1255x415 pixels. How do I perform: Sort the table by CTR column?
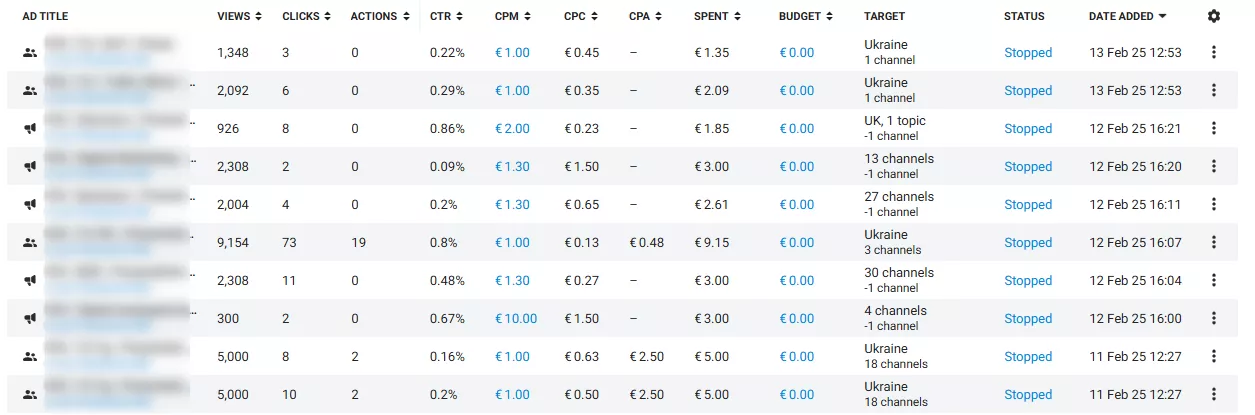coord(445,16)
